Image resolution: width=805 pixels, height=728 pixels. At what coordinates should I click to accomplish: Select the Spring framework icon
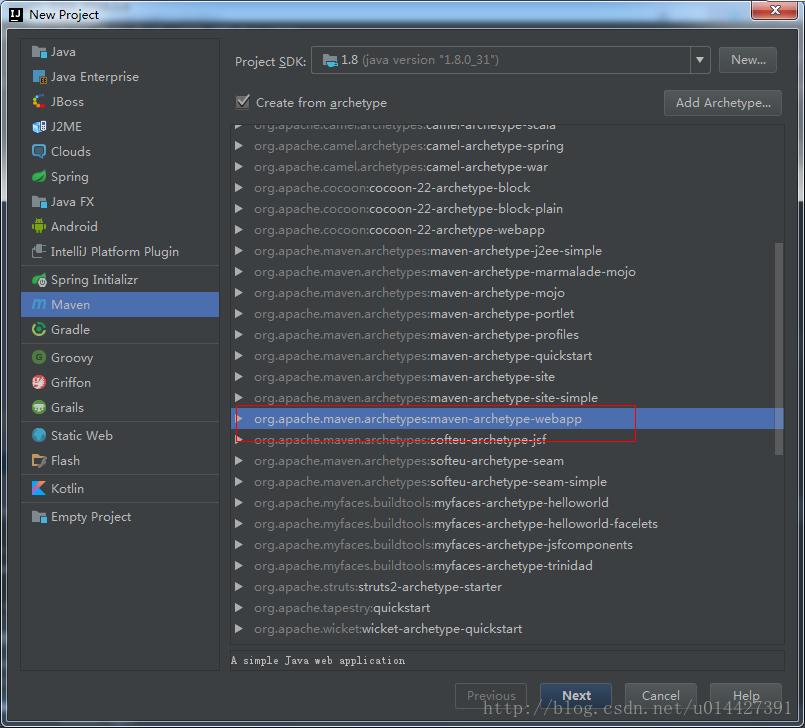click(65, 176)
